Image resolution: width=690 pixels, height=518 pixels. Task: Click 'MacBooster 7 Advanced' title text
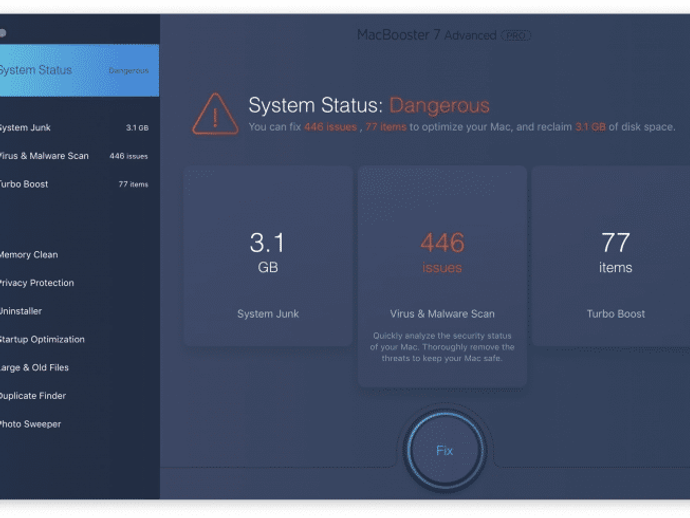coord(426,35)
